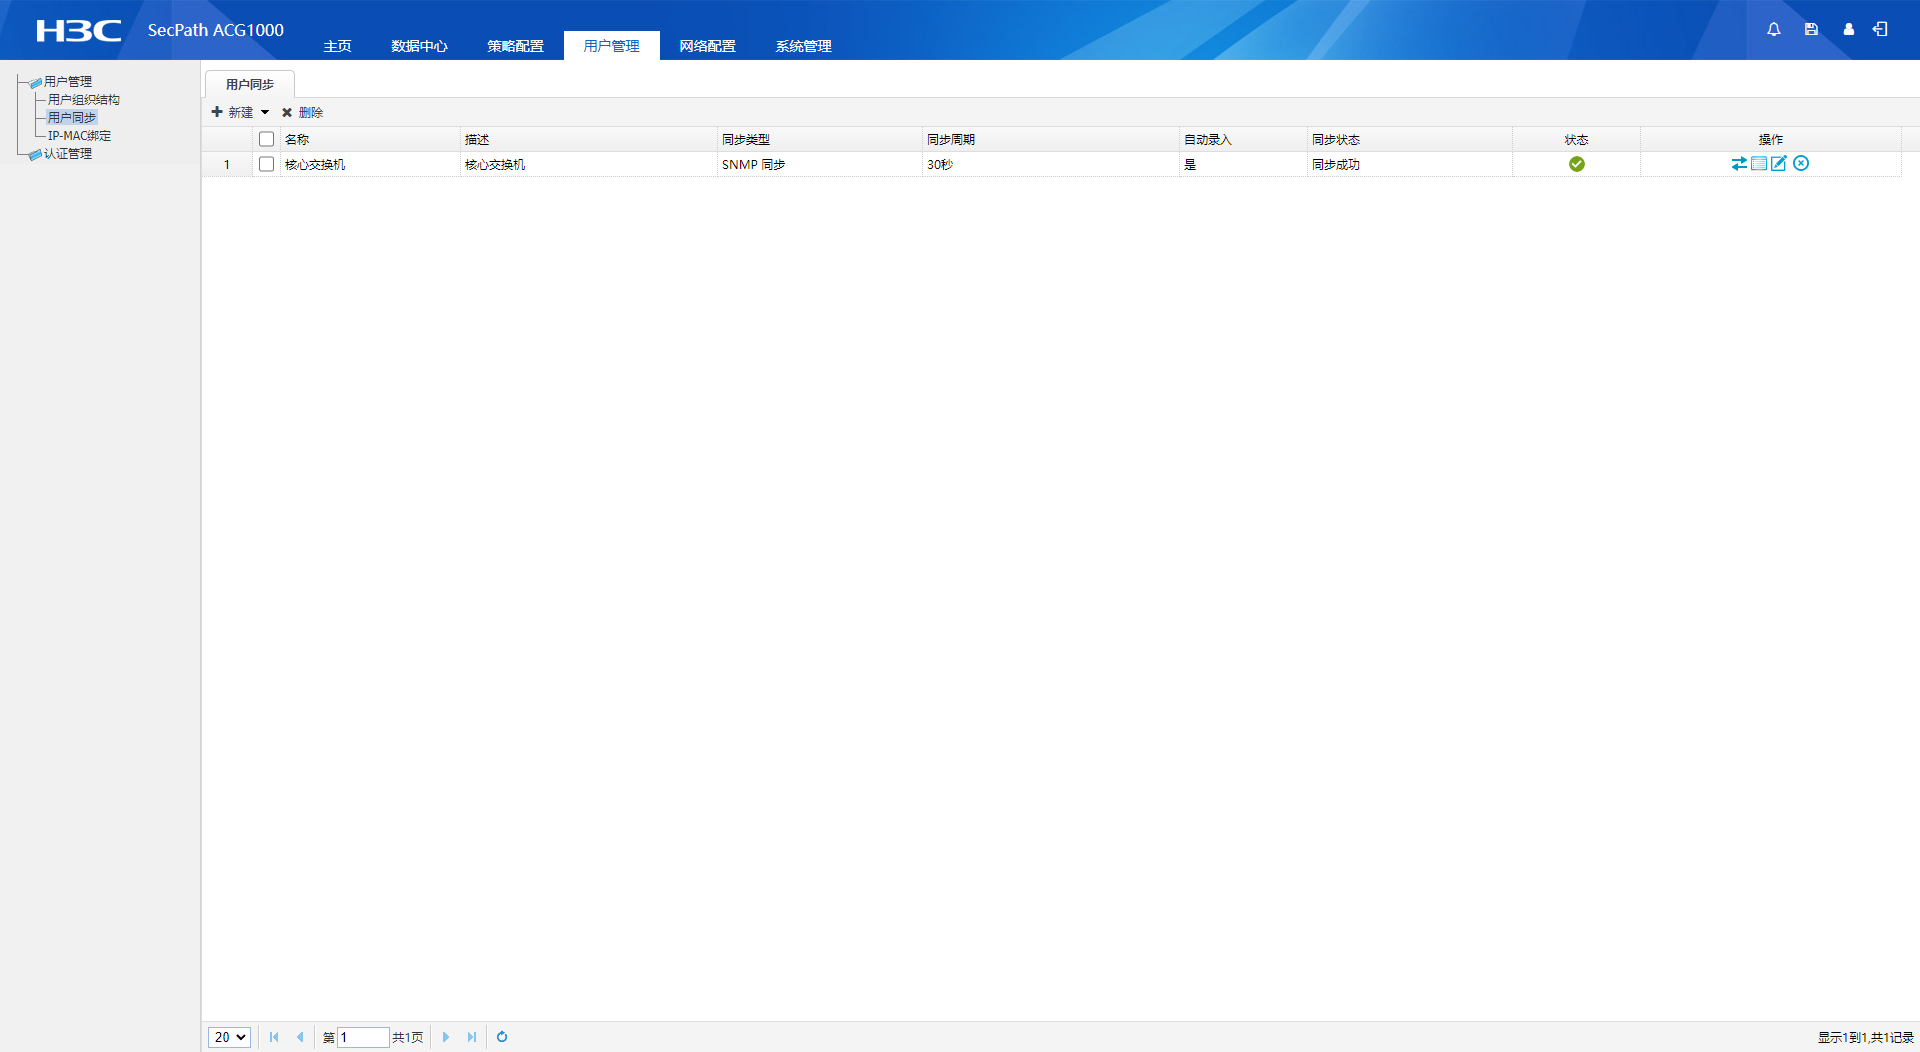Screen dimensions: 1920x1052
Task: Click the 新建 button
Action: click(234, 112)
